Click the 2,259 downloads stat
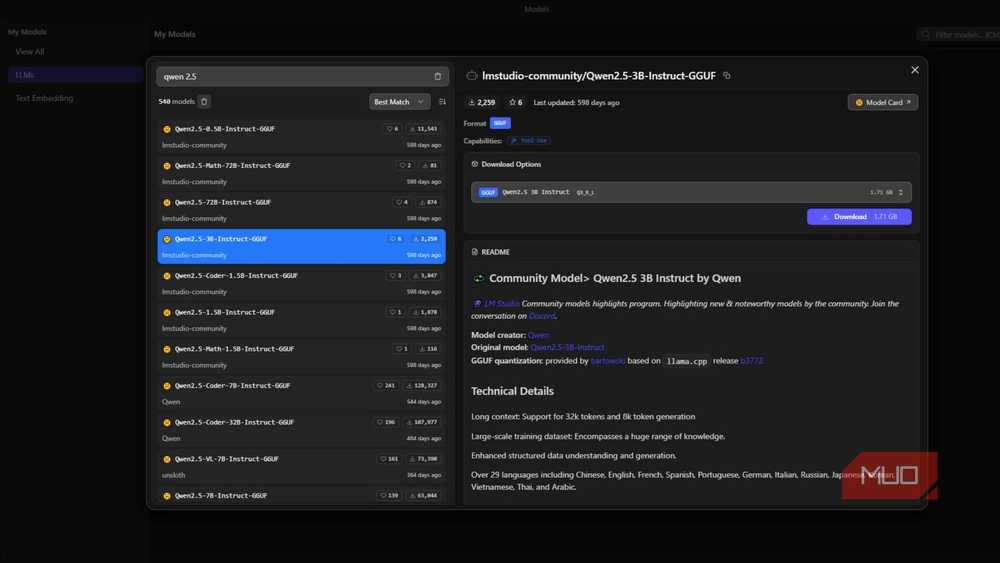Image resolution: width=1000 pixels, height=563 pixels. (482, 102)
